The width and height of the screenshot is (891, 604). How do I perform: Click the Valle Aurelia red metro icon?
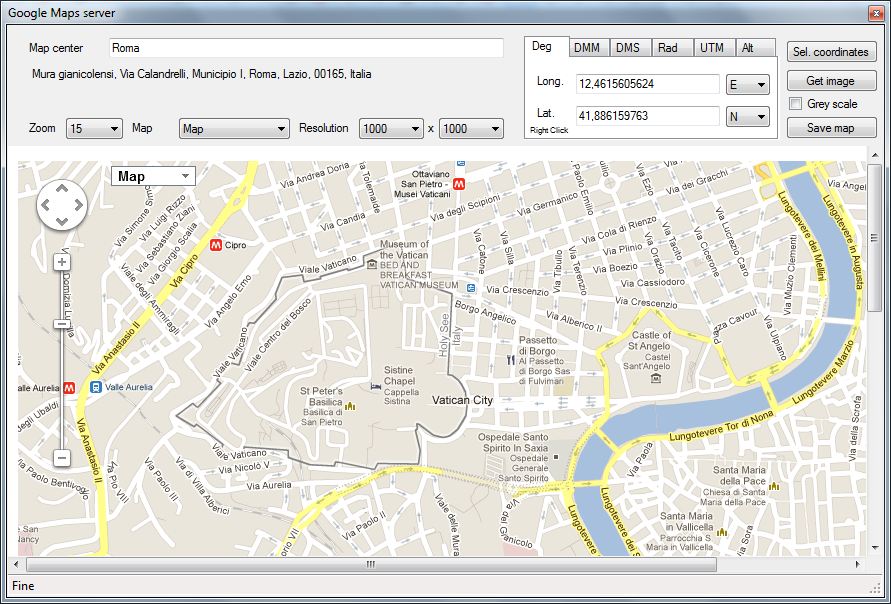(x=69, y=388)
